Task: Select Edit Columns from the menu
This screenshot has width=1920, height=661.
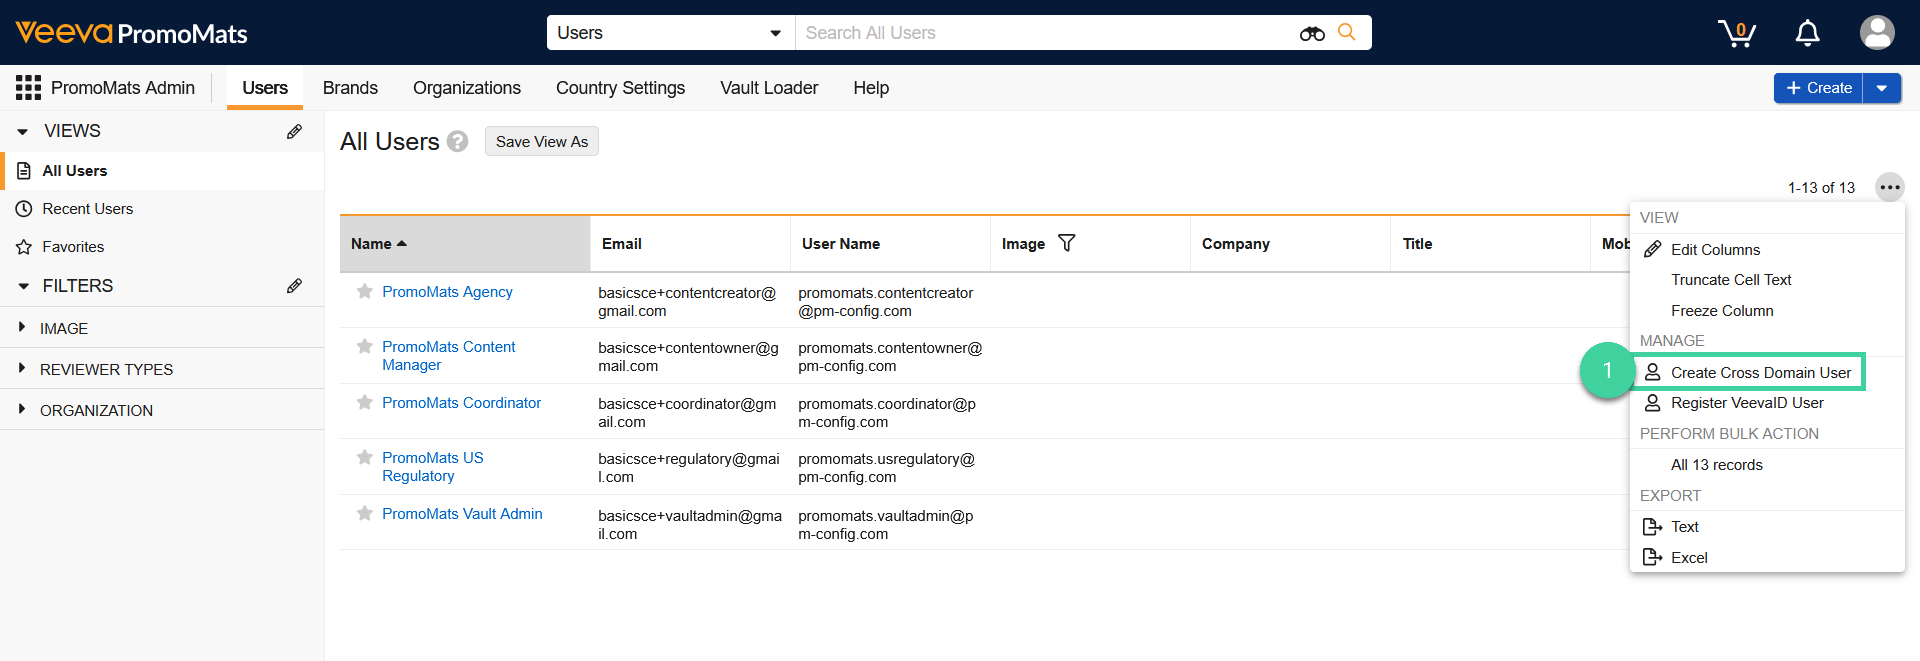Action: pyautogui.click(x=1767, y=249)
